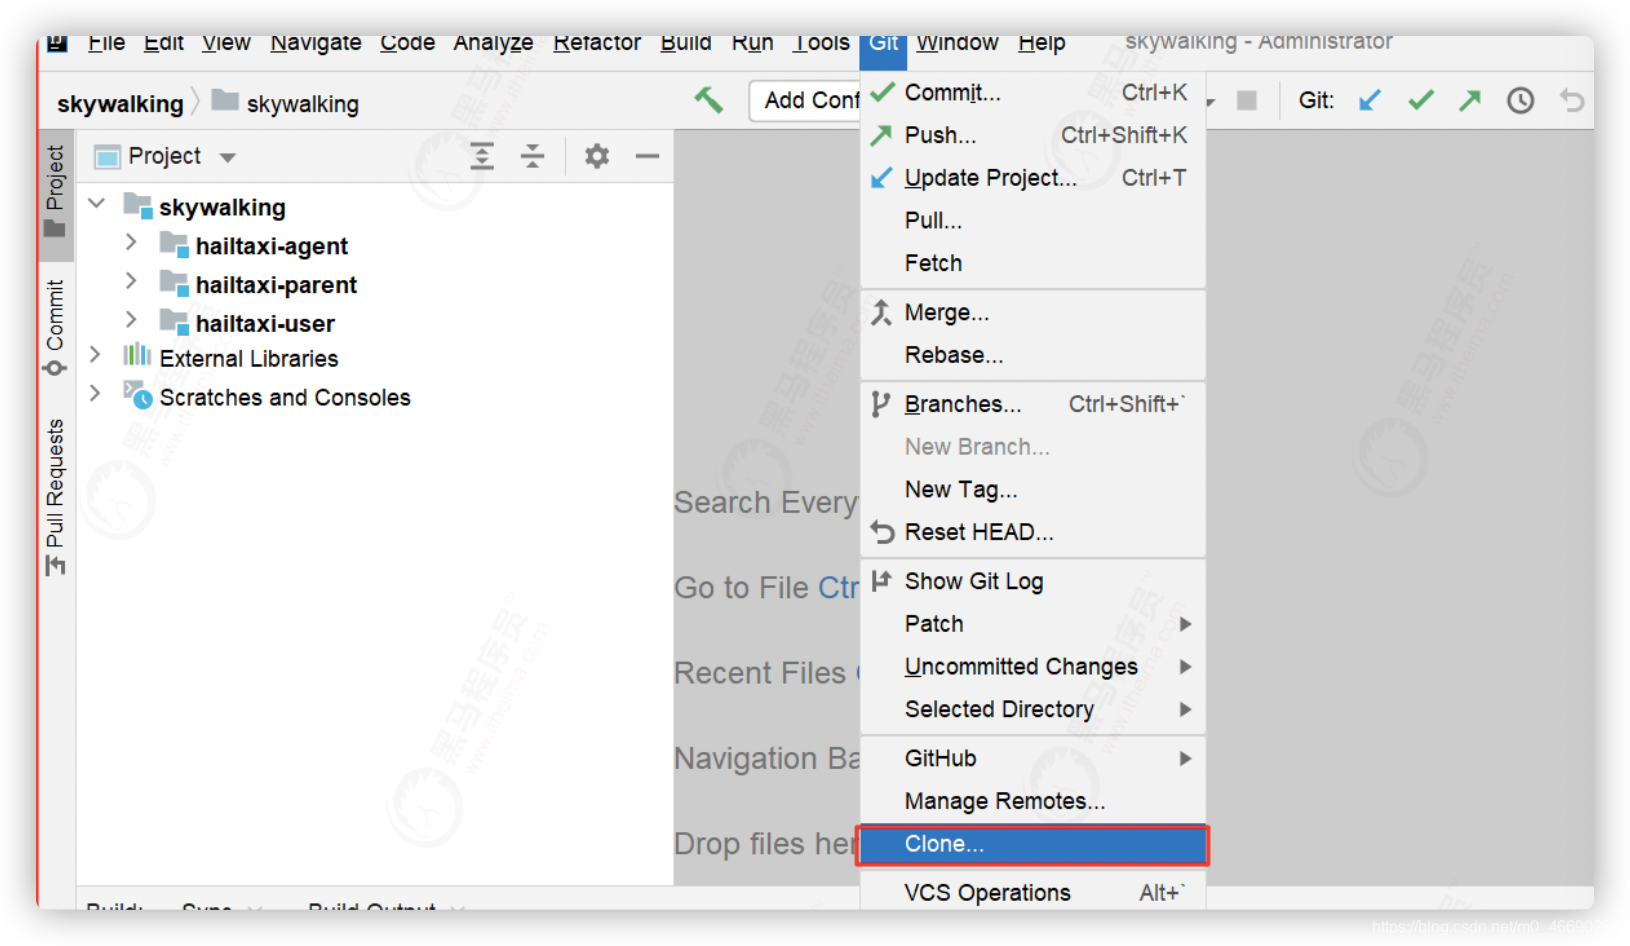Click Clone... in Git menu

pyautogui.click(x=1033, y=844)
